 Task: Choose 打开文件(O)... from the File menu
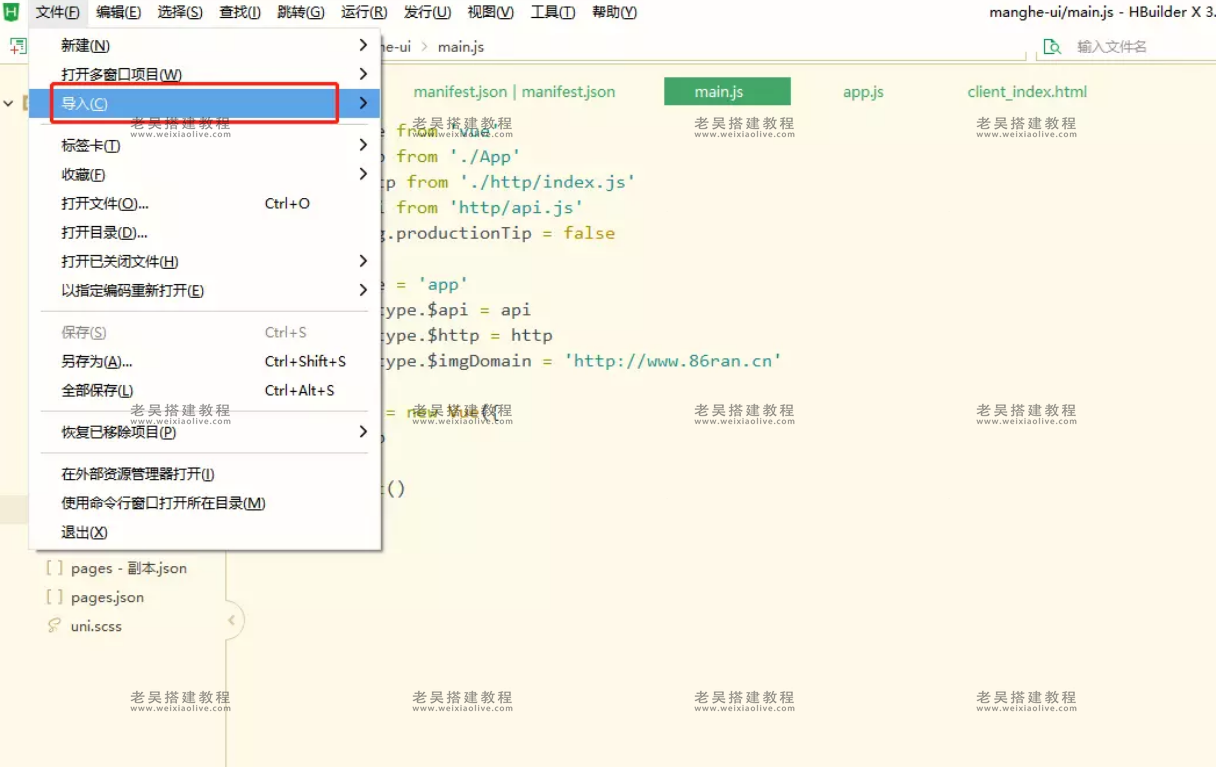[x=105, y=203]
